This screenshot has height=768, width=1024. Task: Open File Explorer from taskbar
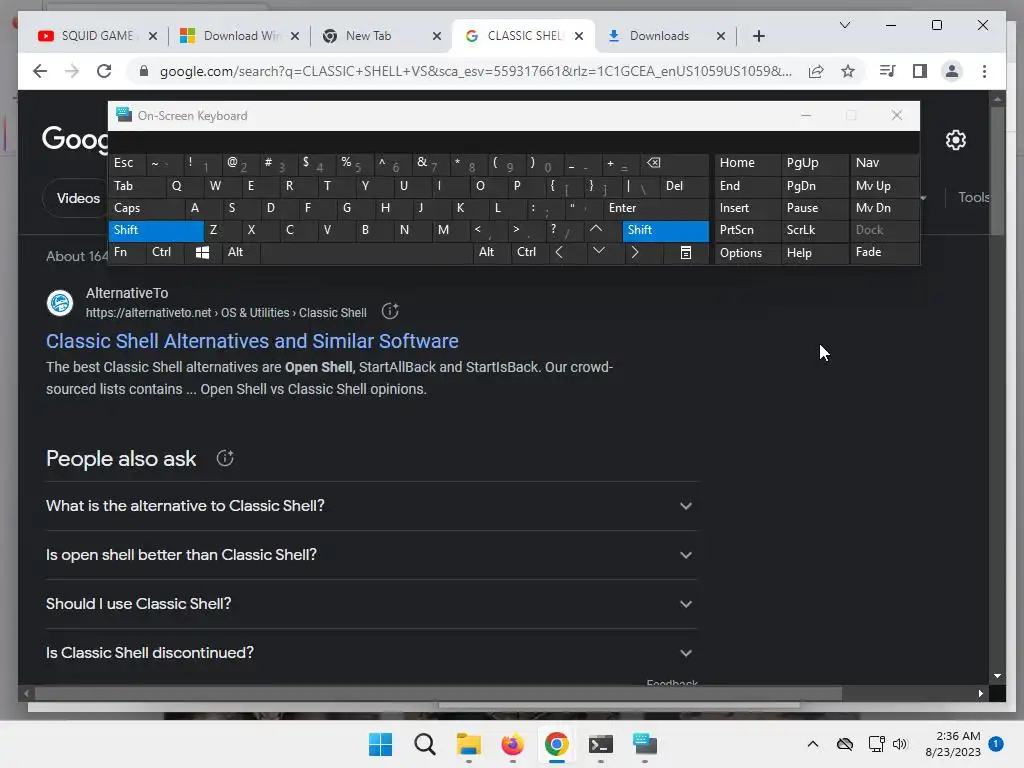click(468, 744)
